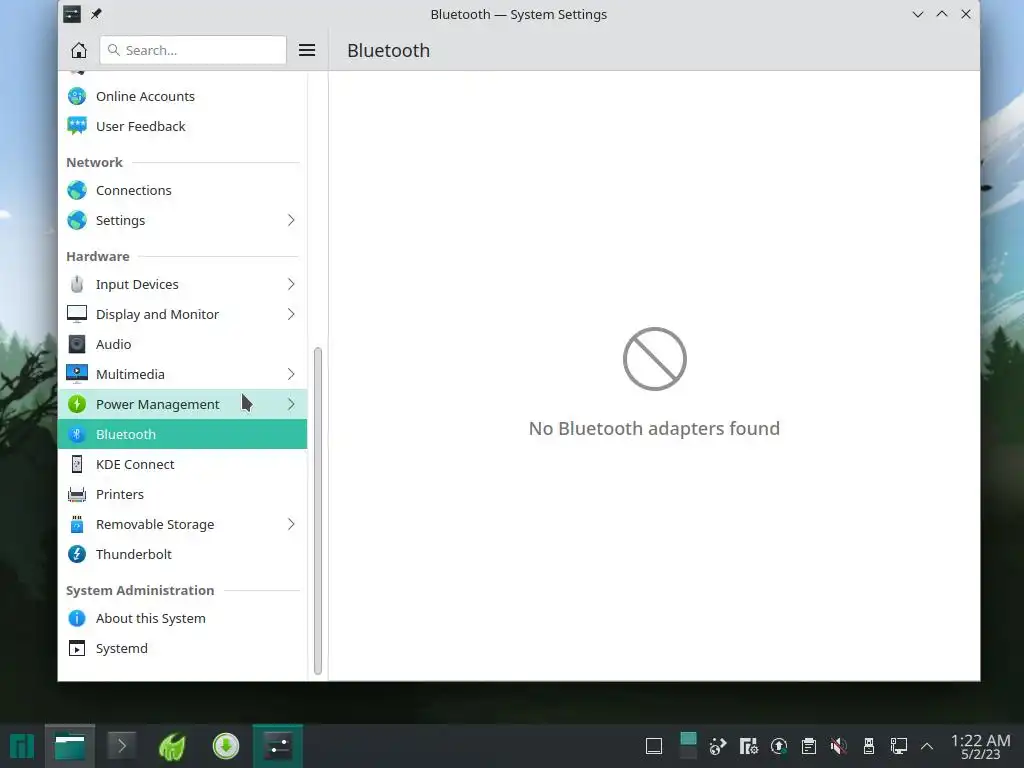Open Power Management settings

(182, 404)
